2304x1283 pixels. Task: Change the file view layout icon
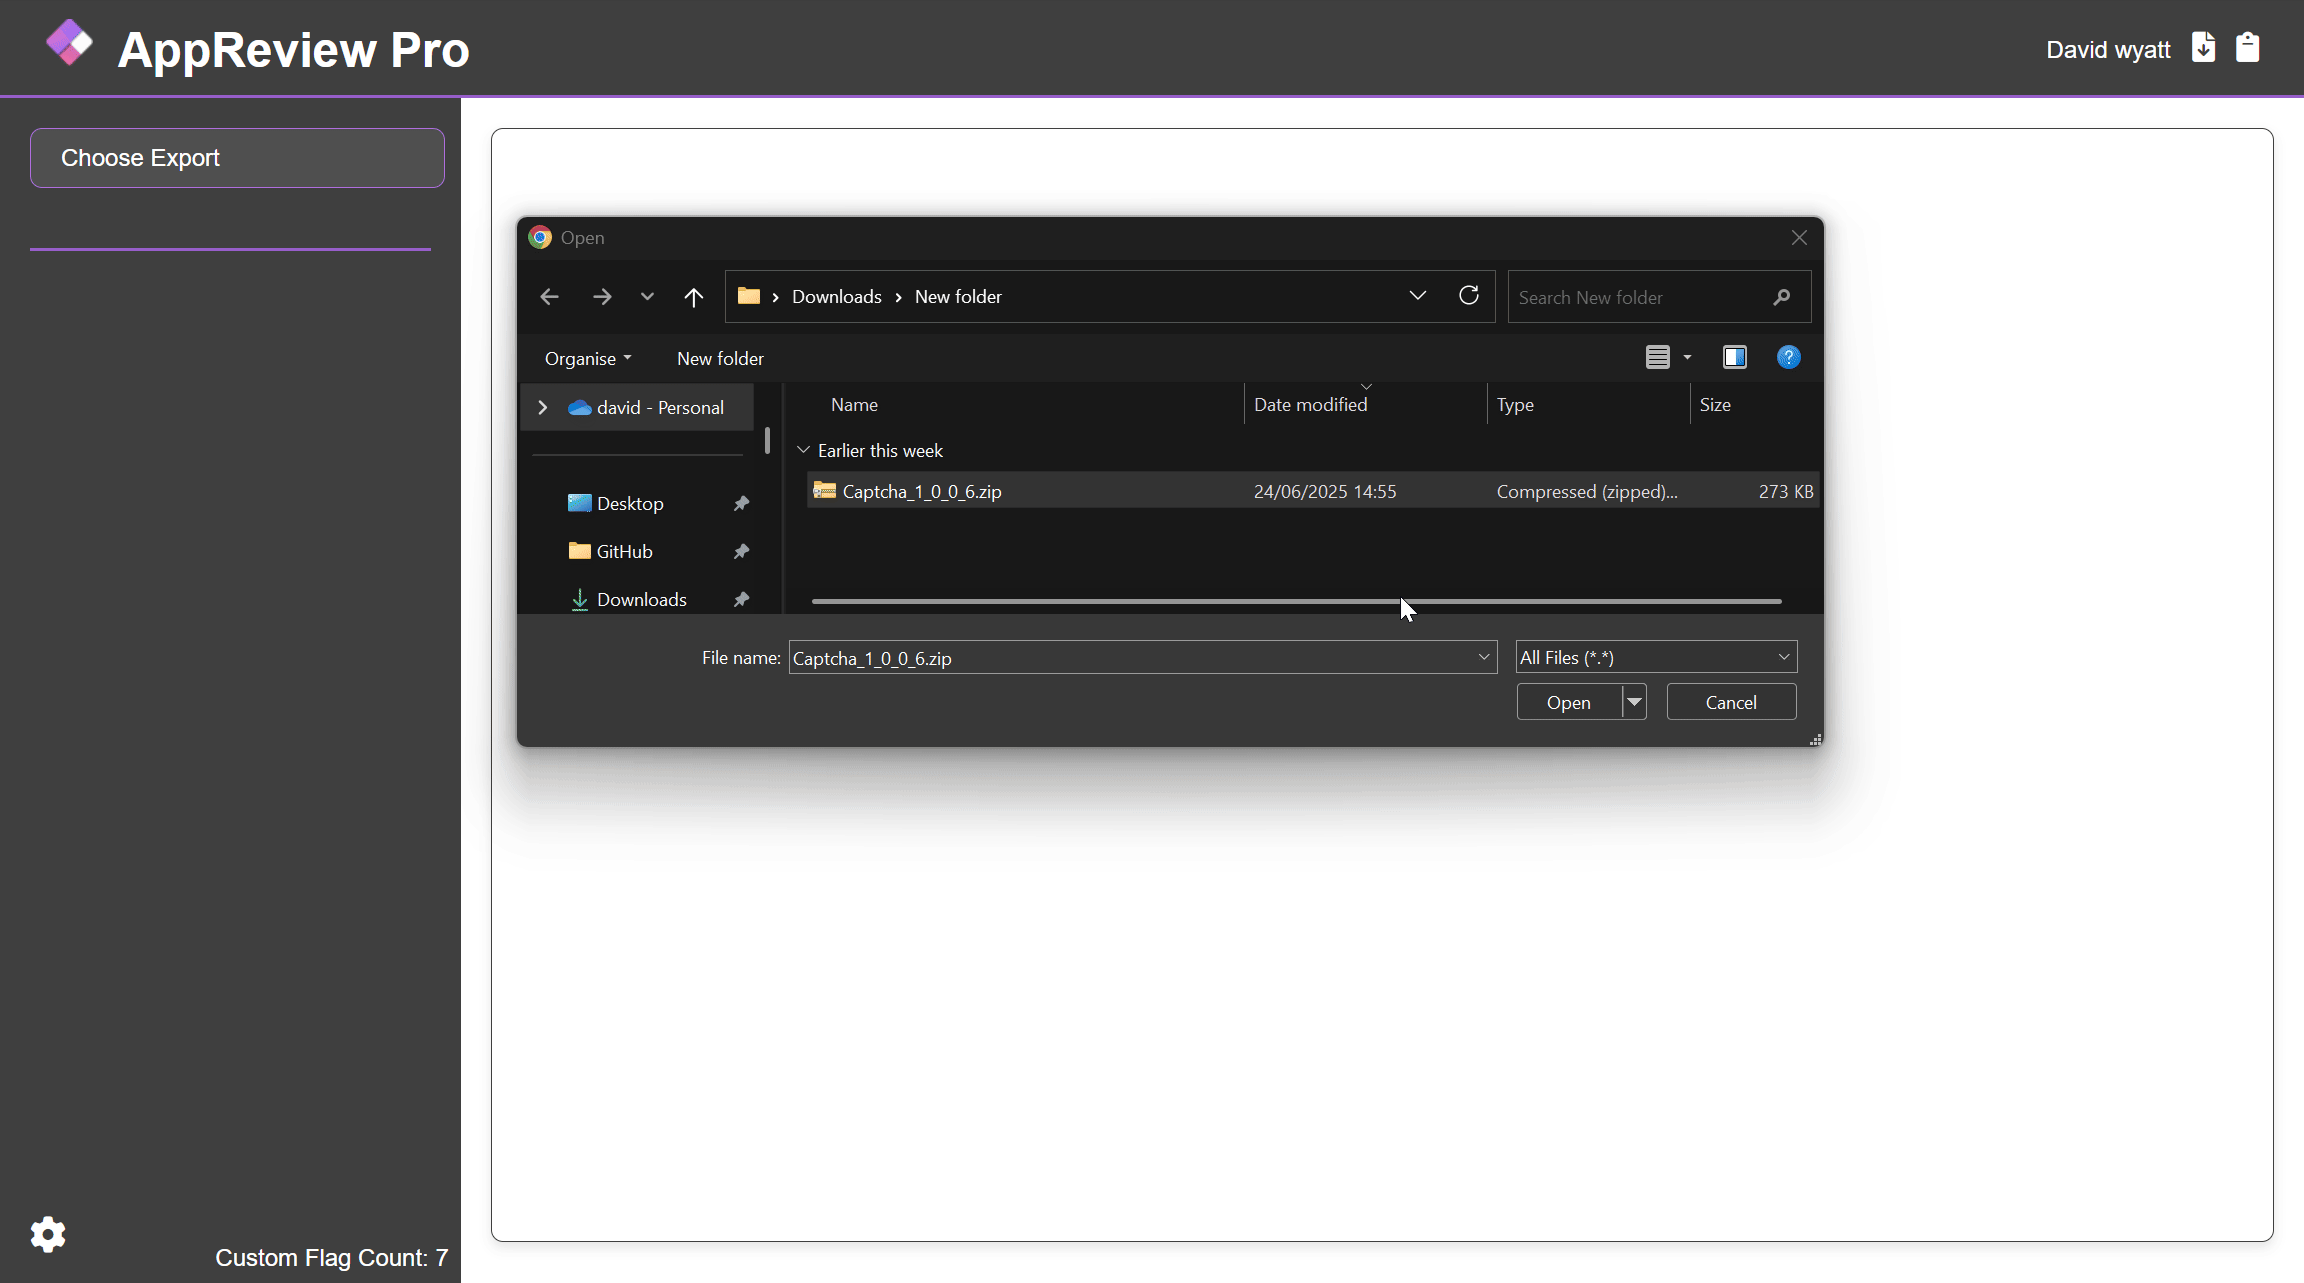click(1657, 357)
